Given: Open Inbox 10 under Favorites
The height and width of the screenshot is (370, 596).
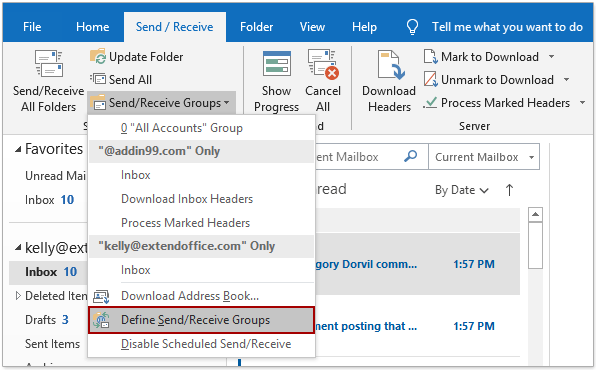Looking at the screenshot, I should tap(49, 200).
